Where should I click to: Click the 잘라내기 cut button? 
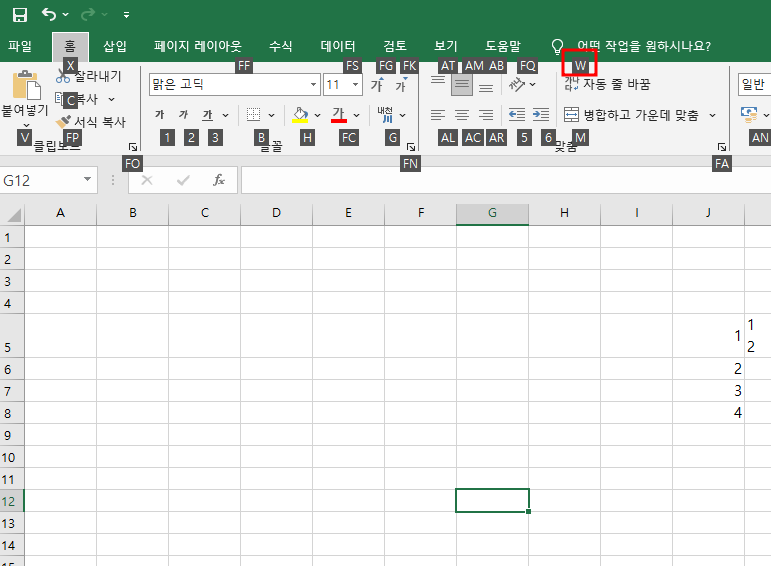pos(89,76)
